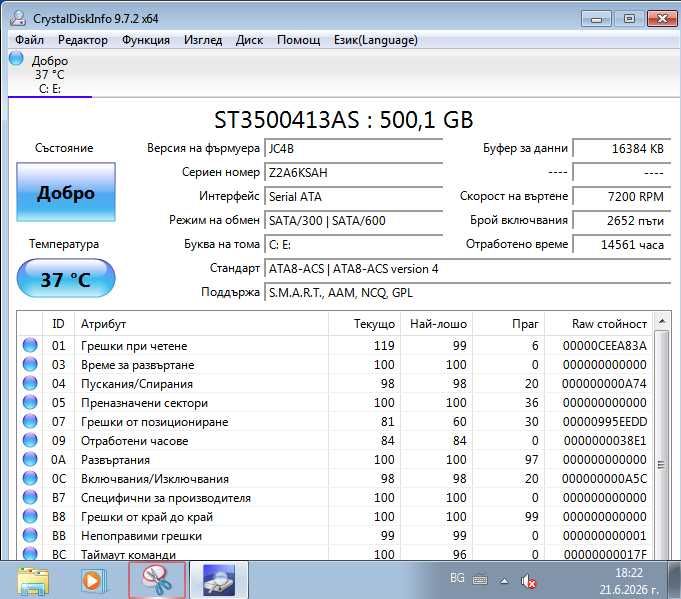Click the muted volume tray icon
The image size is (681, 599).
(528, 580)
